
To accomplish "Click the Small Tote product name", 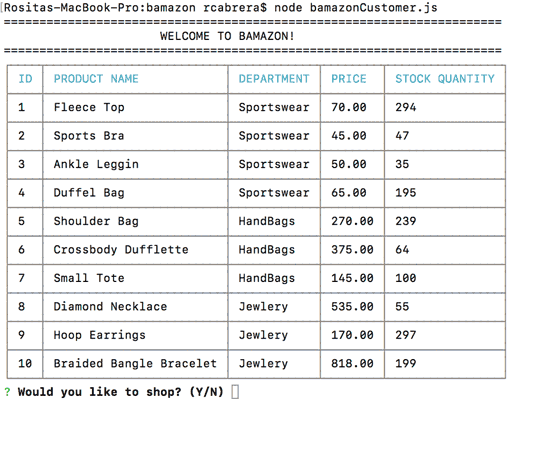I will point(89,278).
